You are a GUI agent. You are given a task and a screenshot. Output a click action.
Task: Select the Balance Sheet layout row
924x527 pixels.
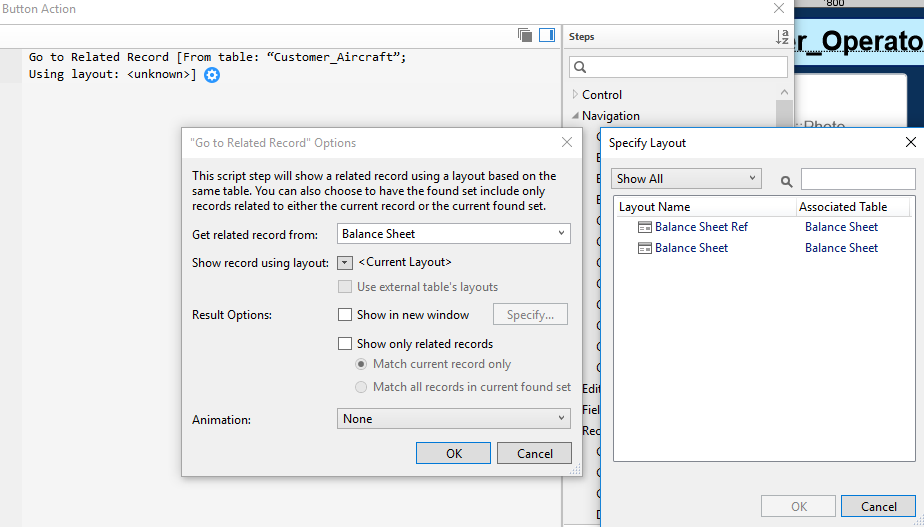(x=691, y=248)
